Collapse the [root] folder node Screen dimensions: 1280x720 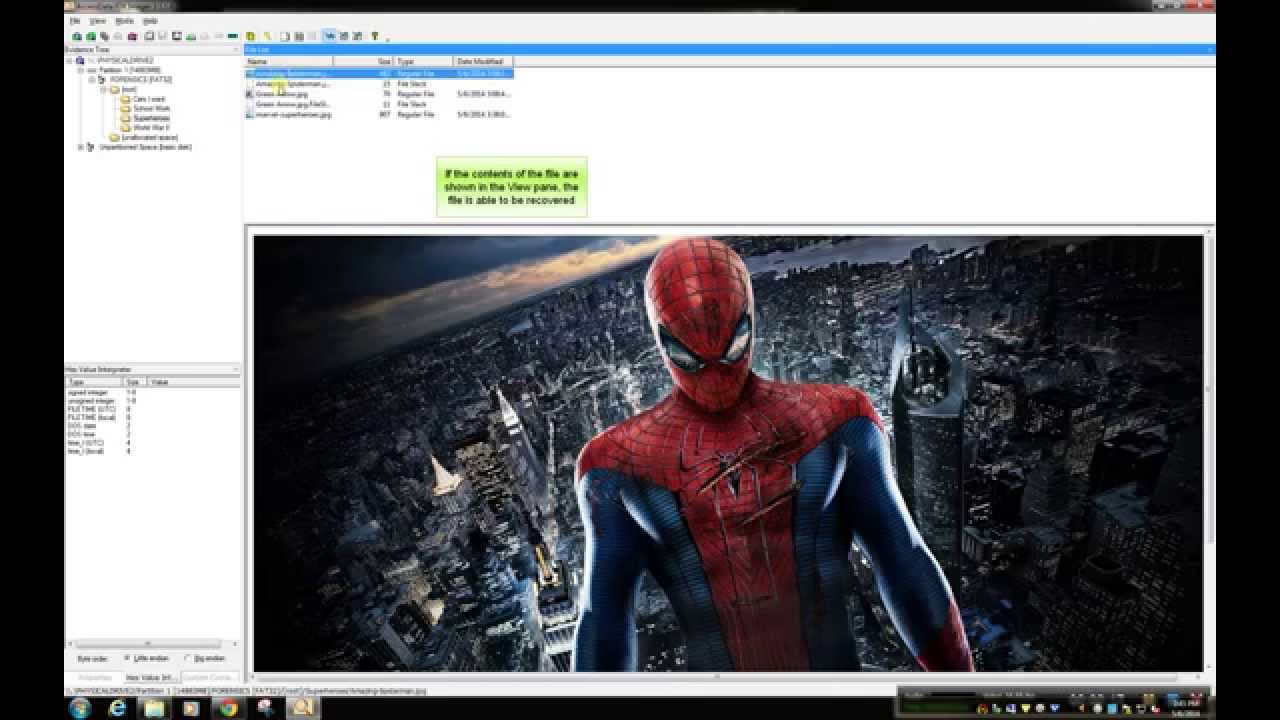(103, 89)
